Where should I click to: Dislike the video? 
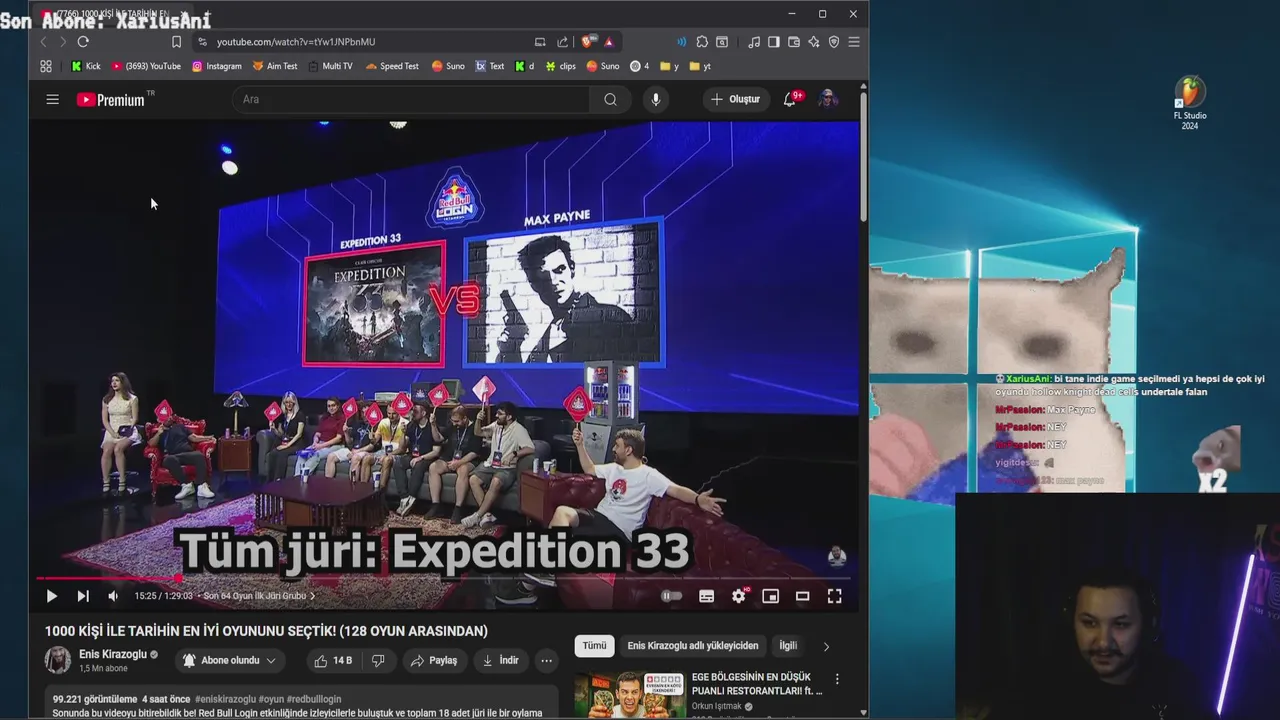pyautogui.click(x=378, y=660)
